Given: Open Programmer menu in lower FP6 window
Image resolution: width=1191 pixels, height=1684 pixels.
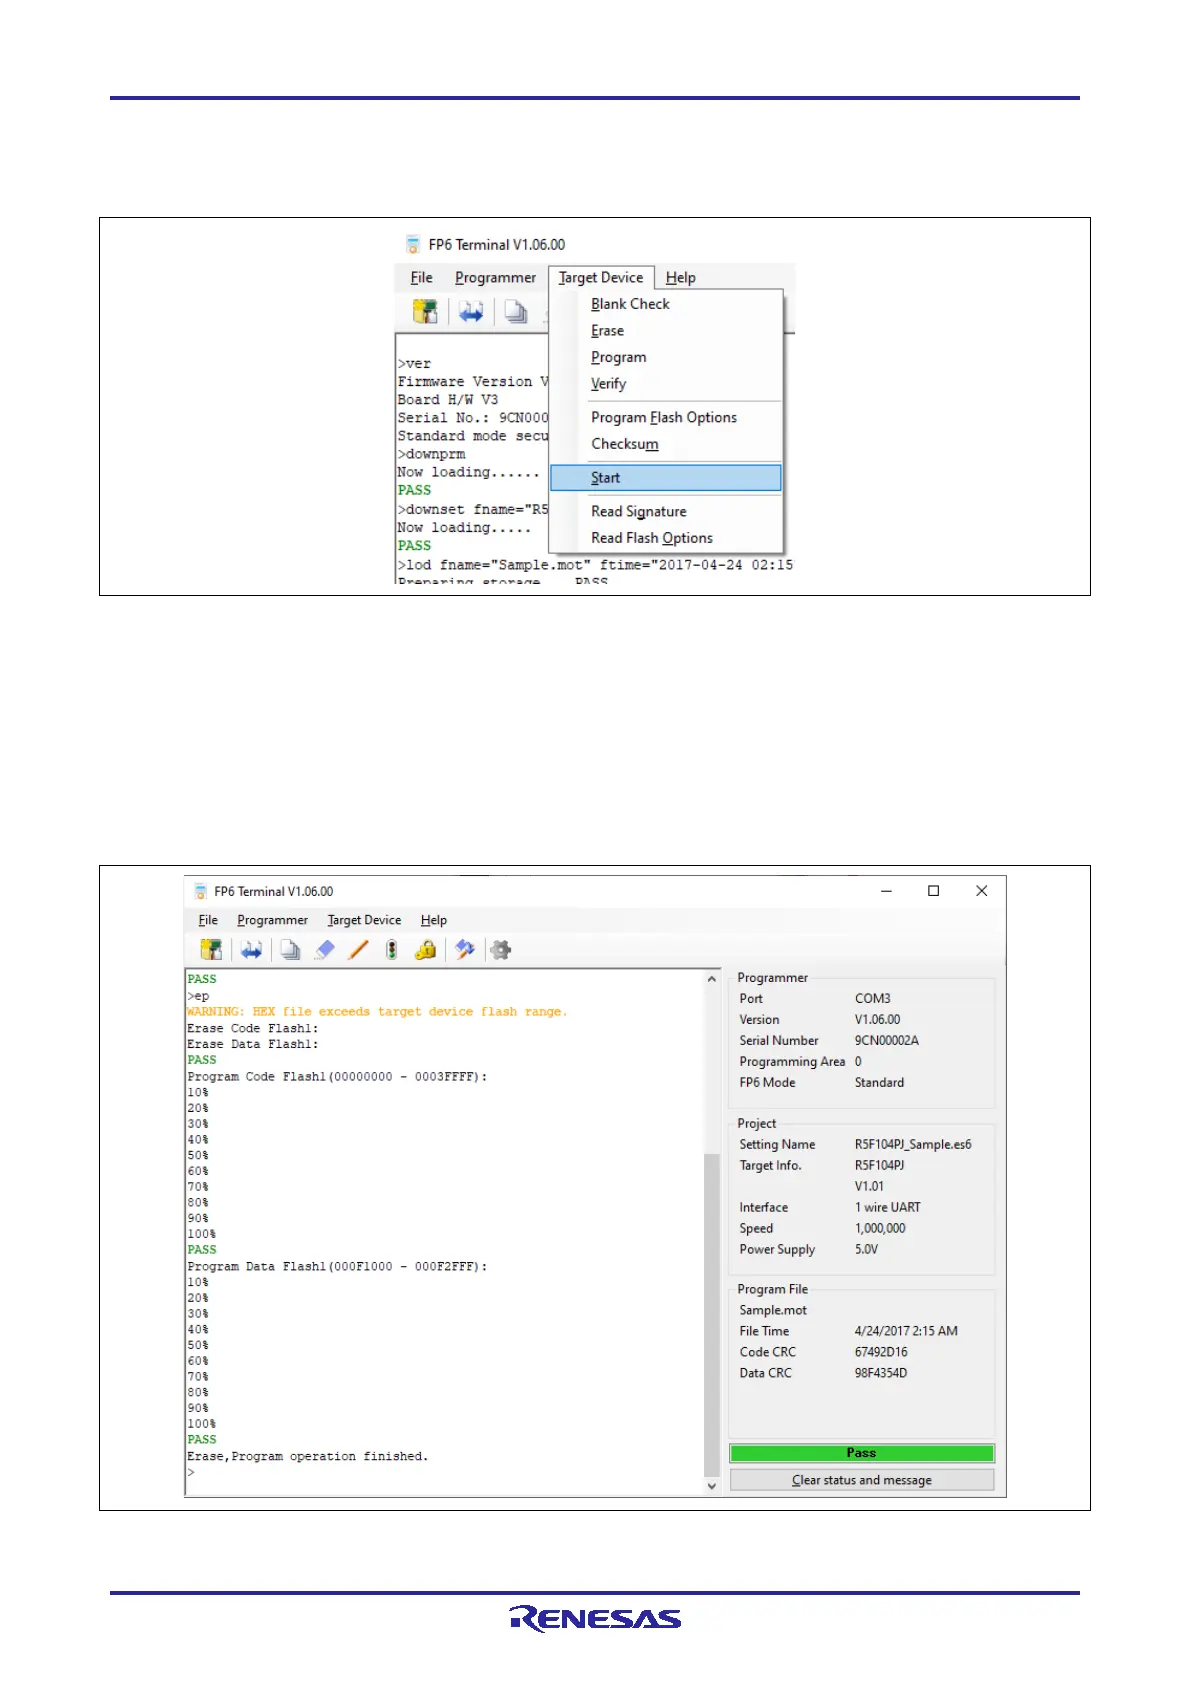Looking at the screenshot, I should click(x=272, y=920).
